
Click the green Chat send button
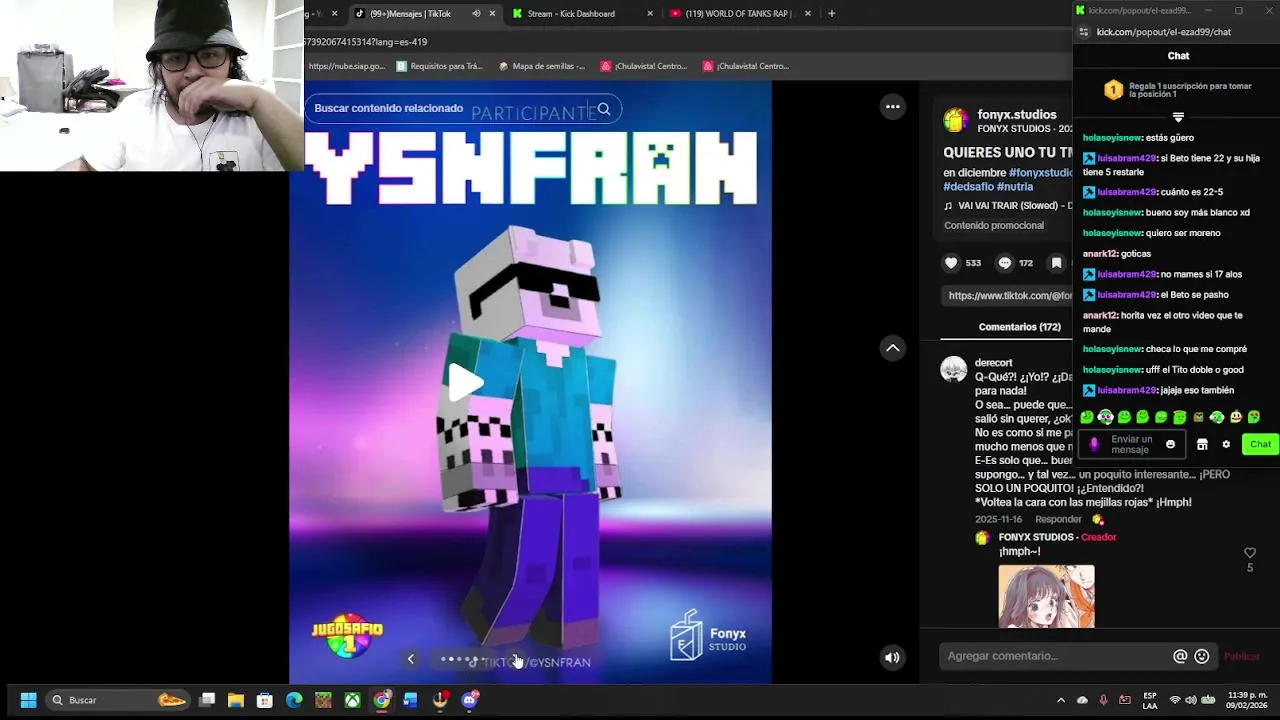(x=1260, y=445)
